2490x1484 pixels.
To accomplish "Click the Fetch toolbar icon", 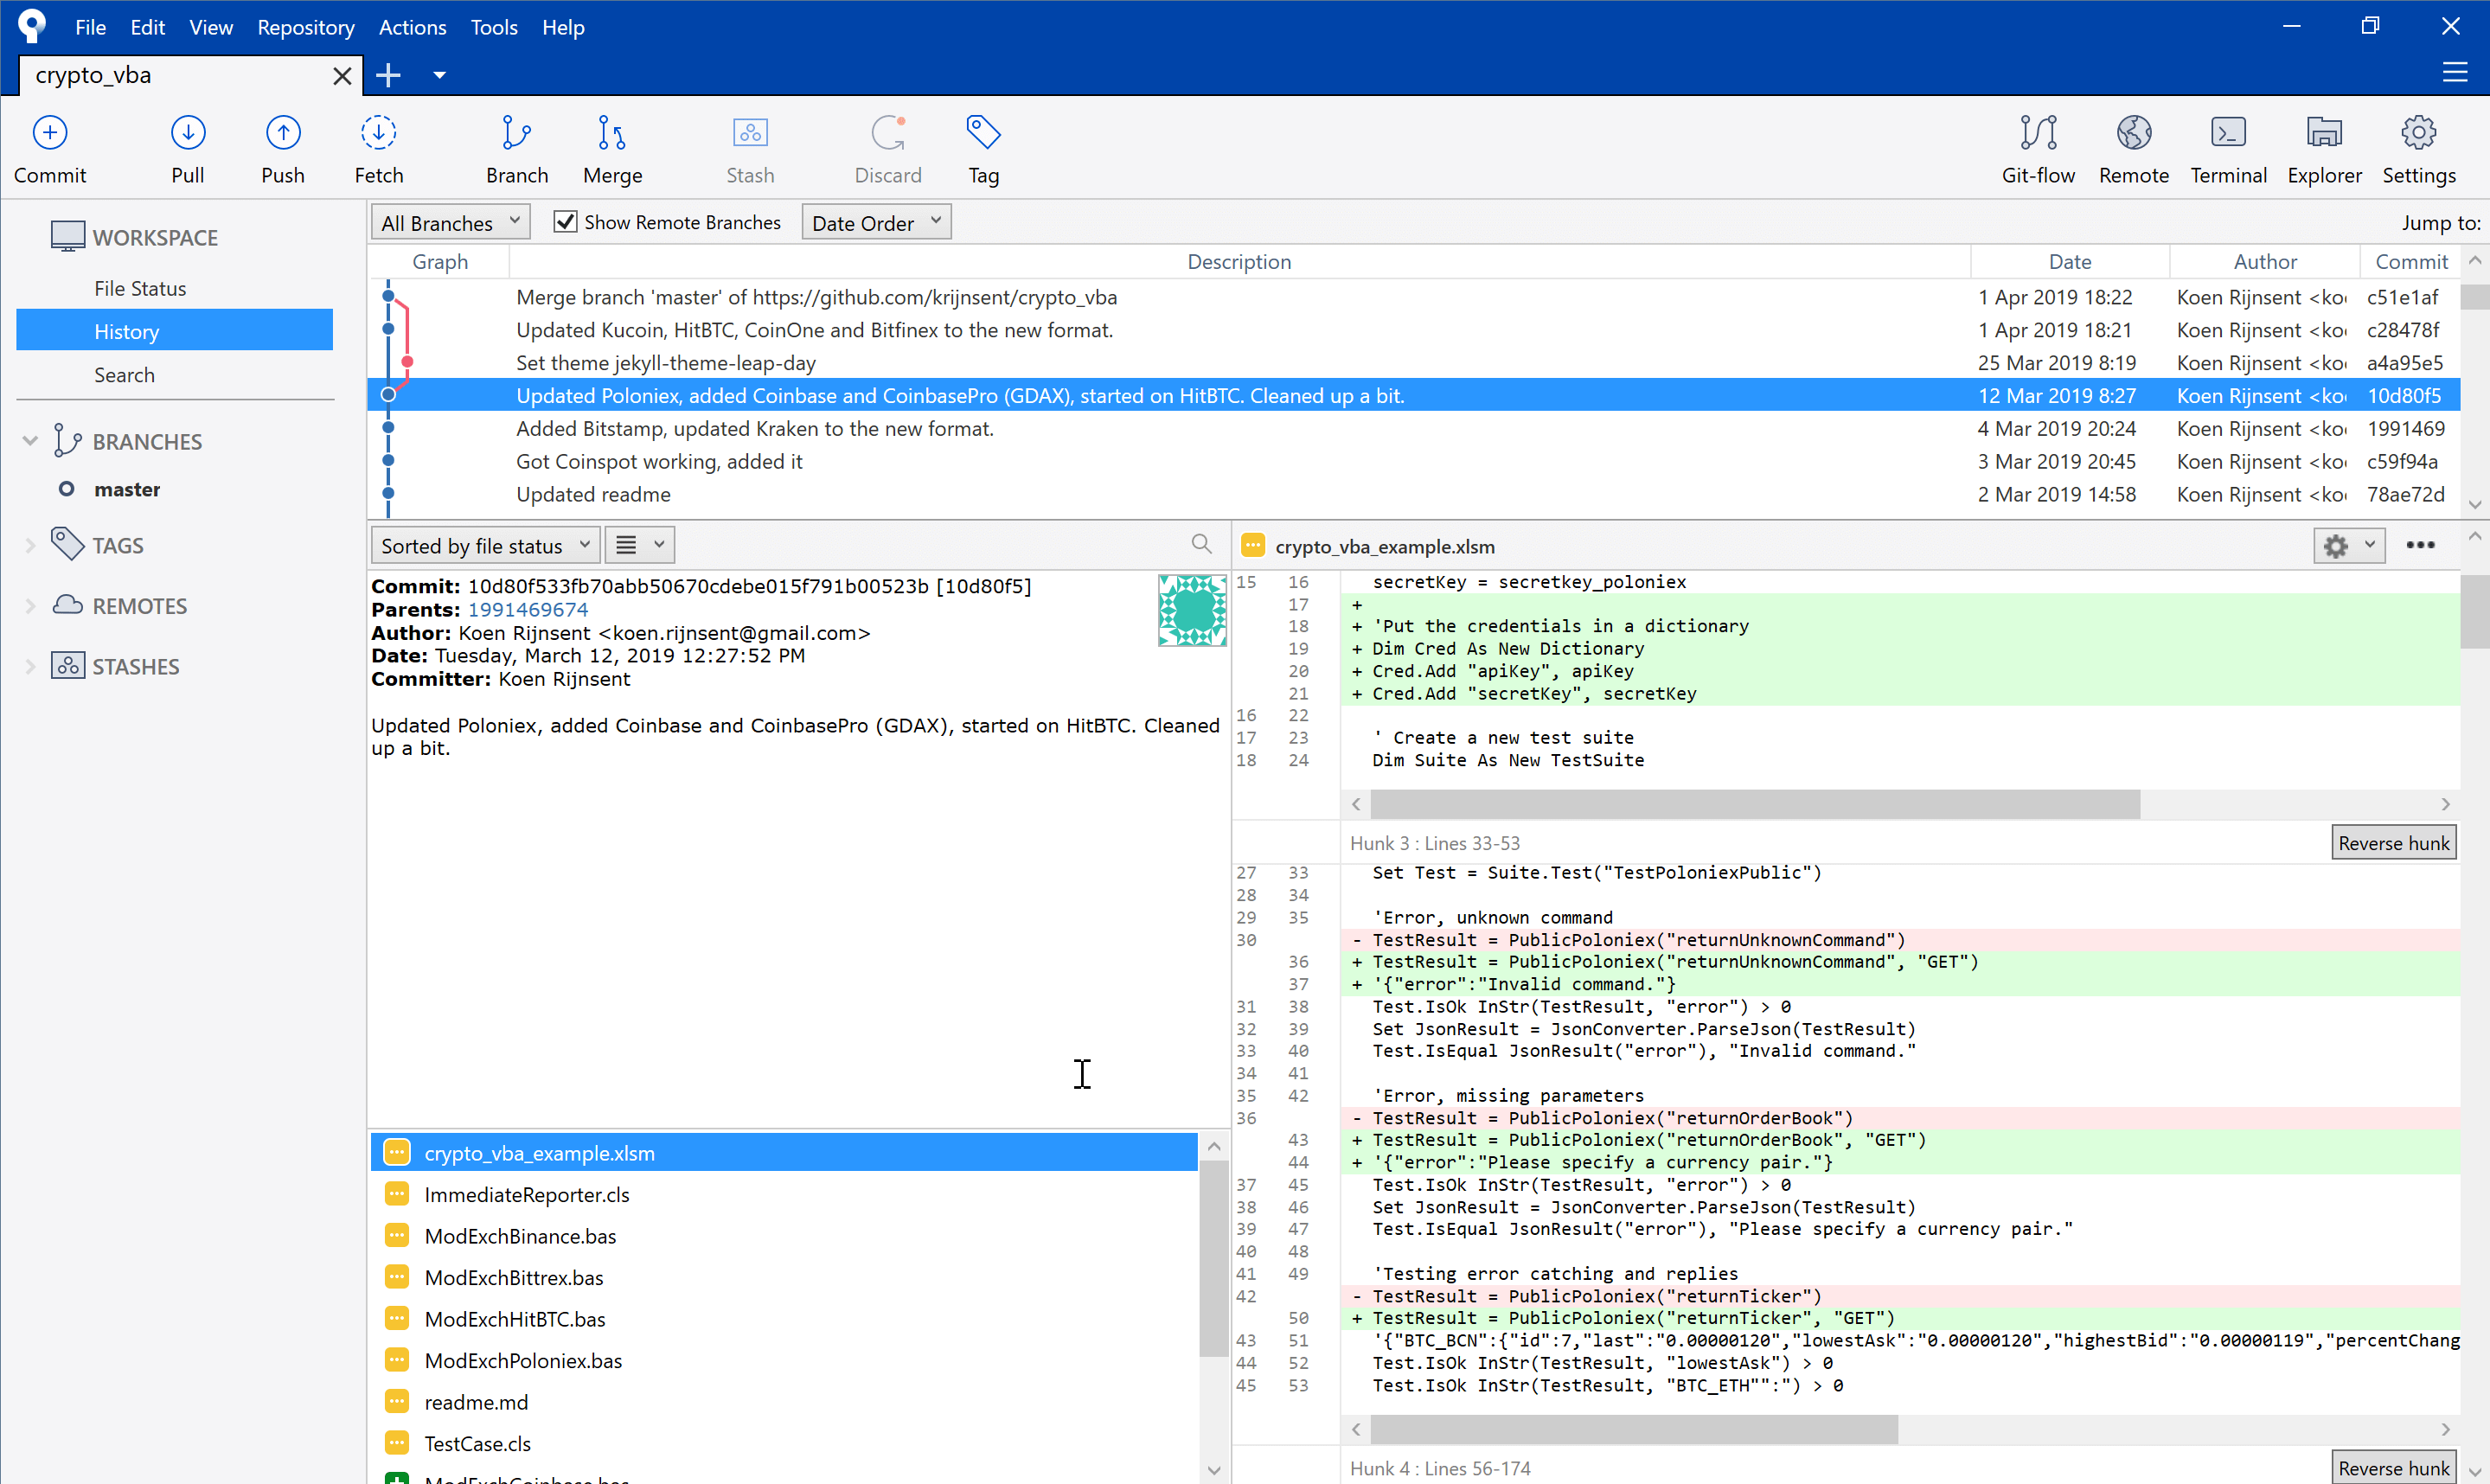I will (379, 133).
